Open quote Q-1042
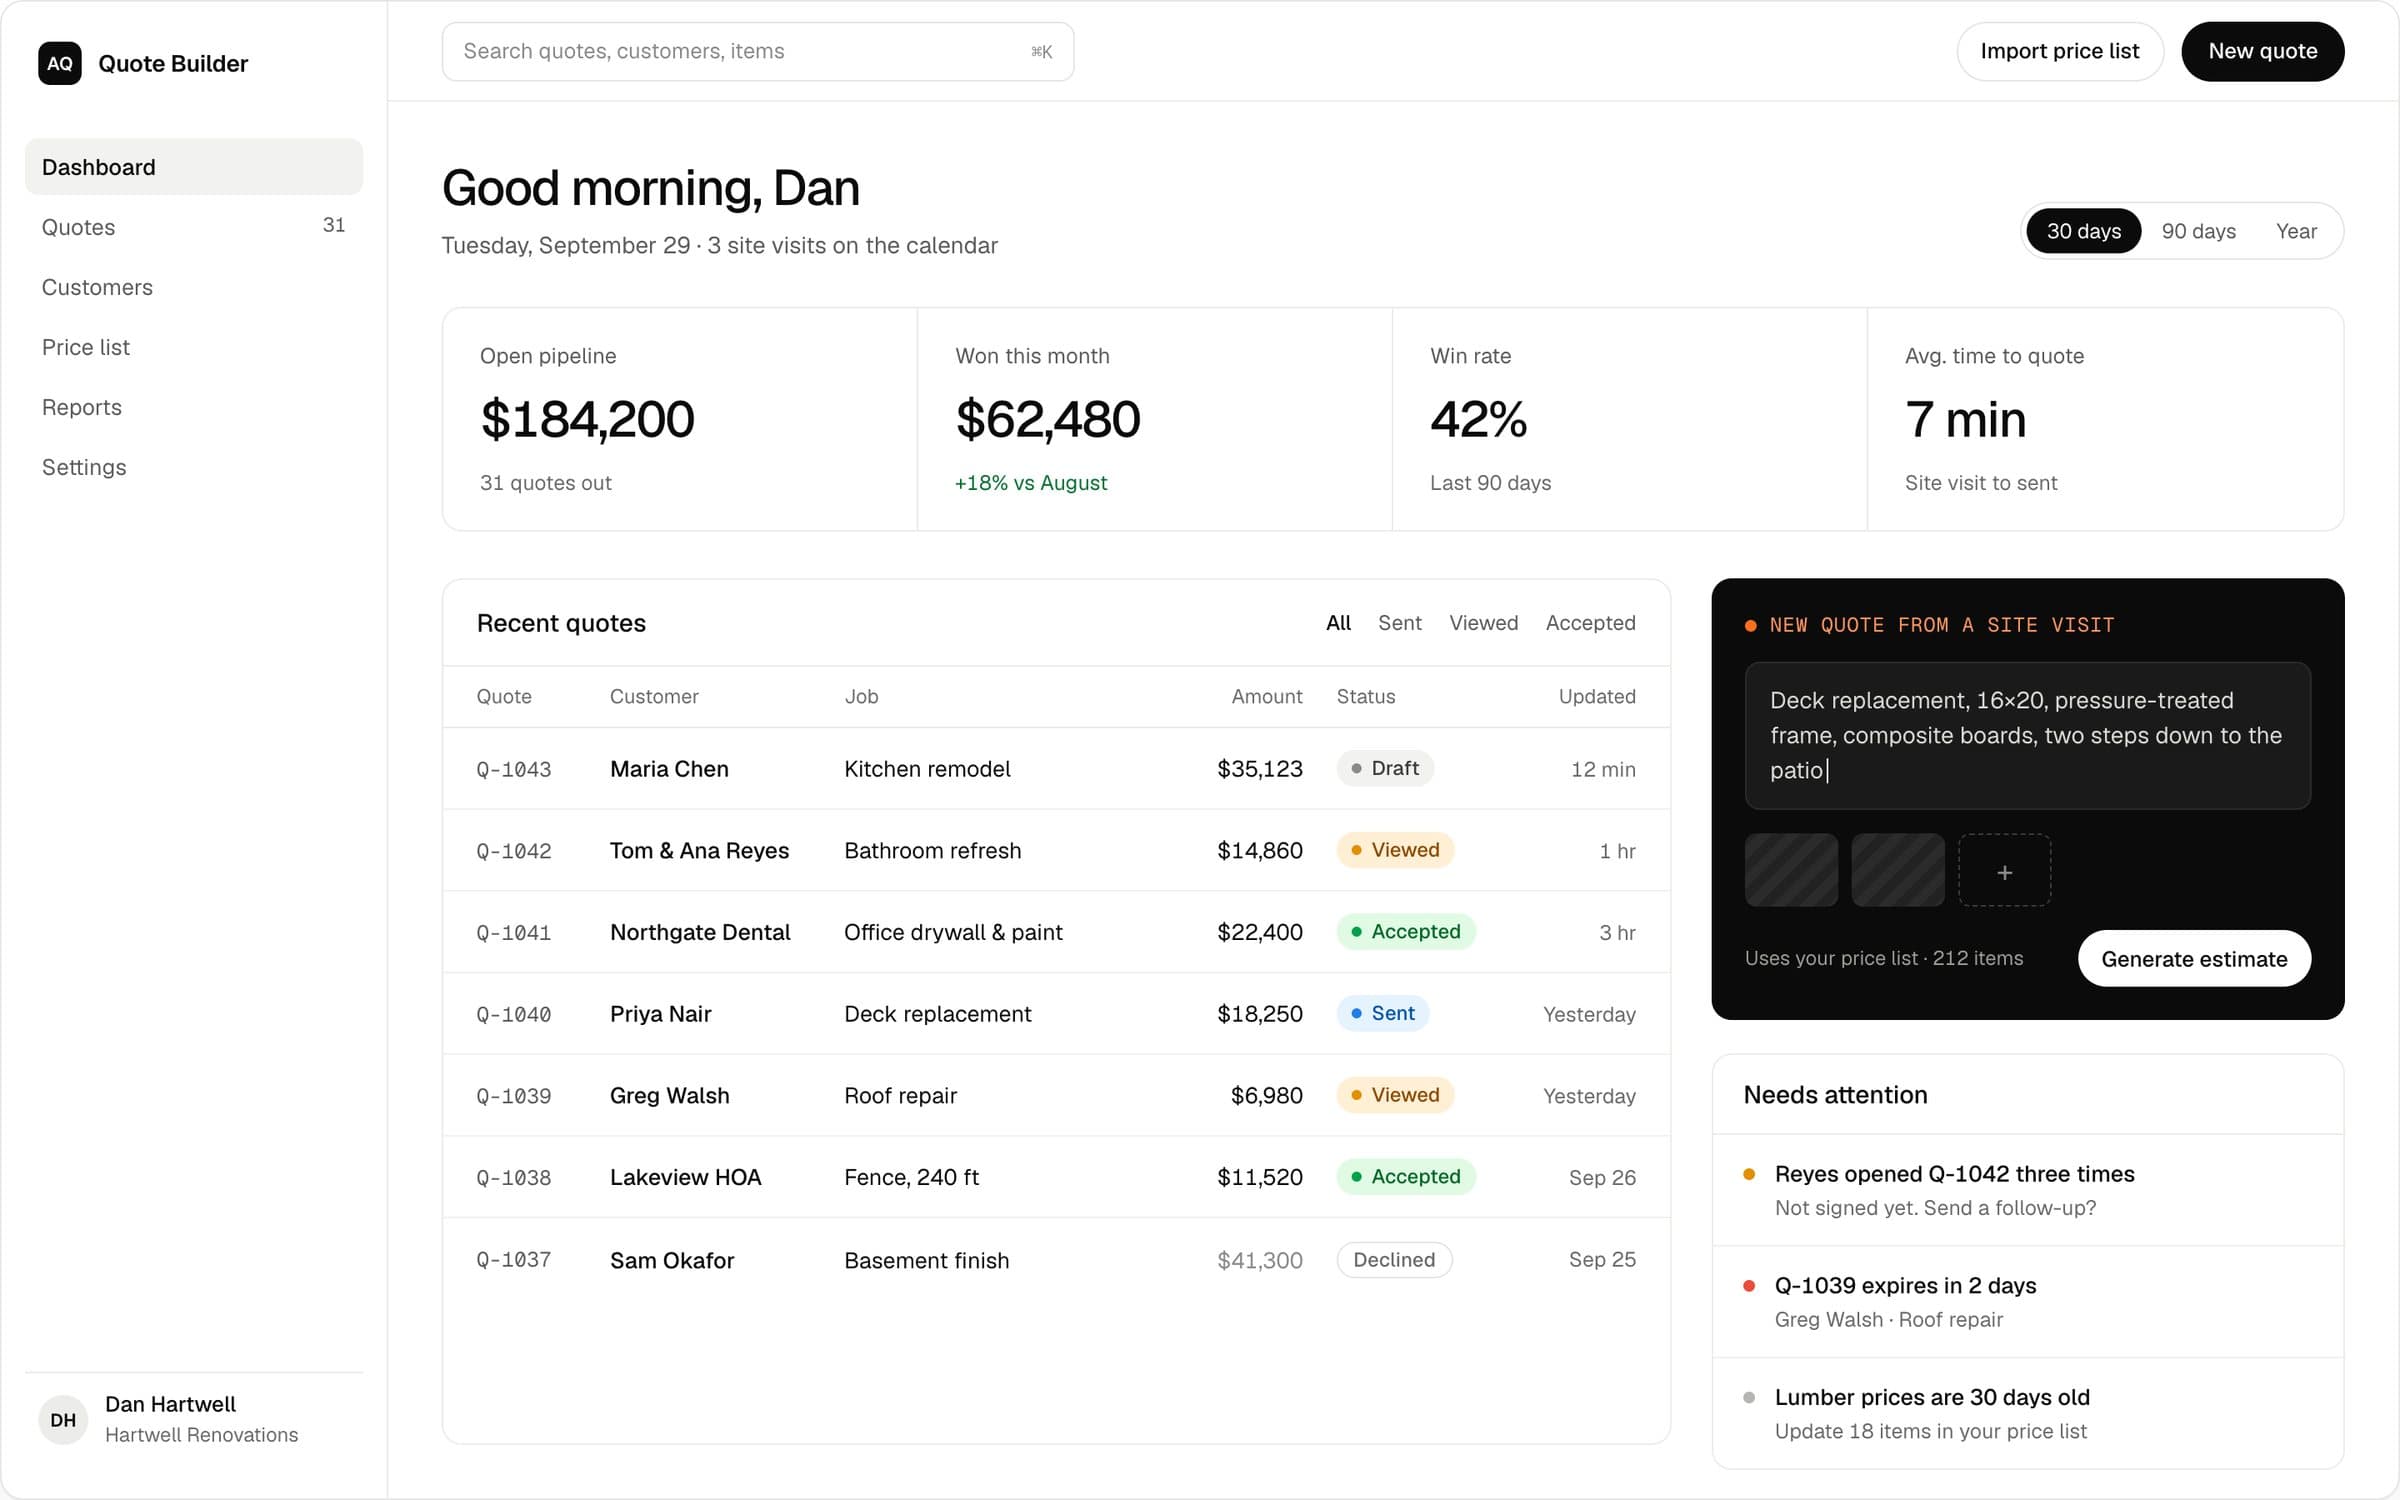 coord(513,851)
